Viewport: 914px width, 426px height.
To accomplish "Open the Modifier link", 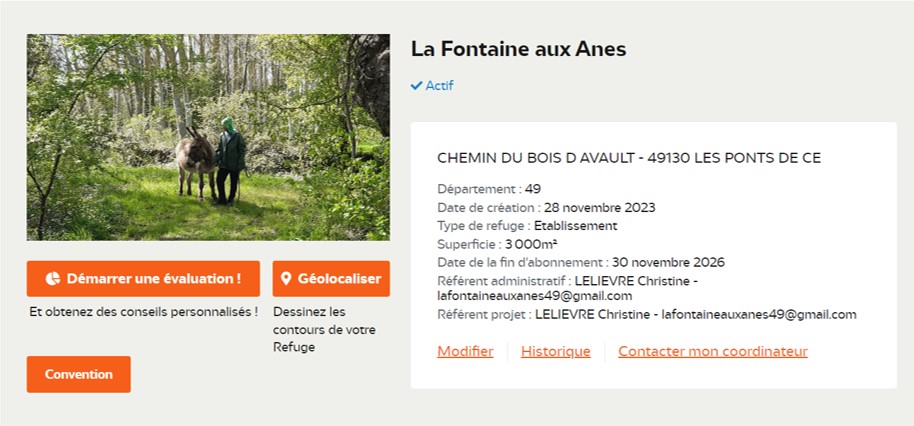I will point(465,351).
